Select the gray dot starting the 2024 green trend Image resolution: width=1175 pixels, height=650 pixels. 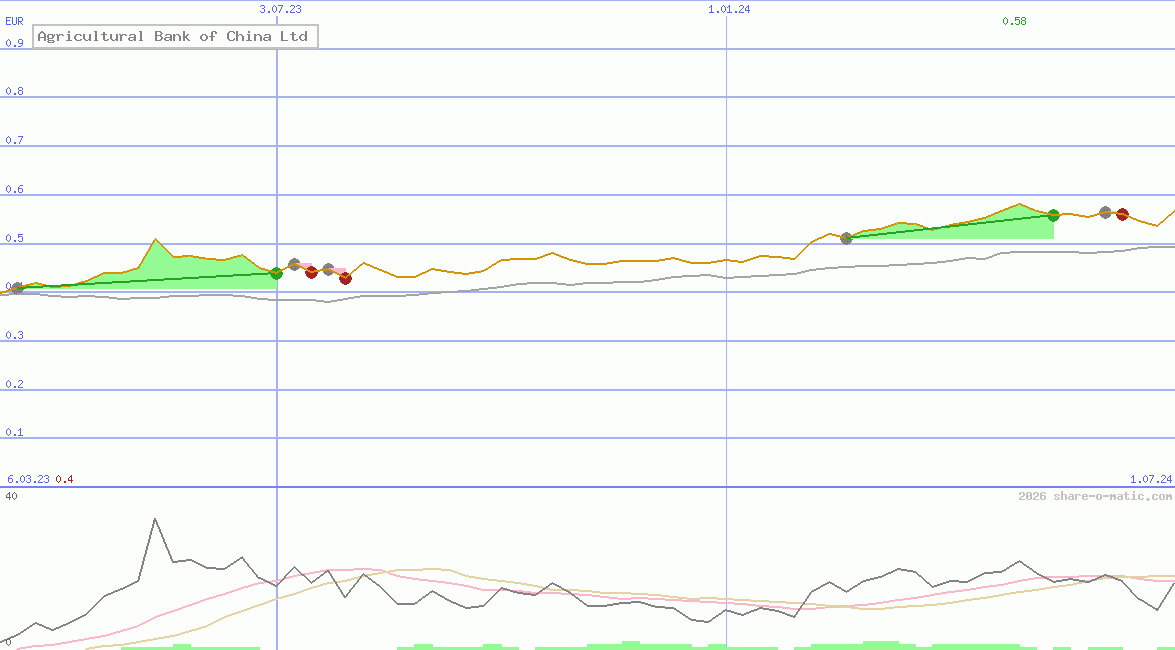click(846, 238)
